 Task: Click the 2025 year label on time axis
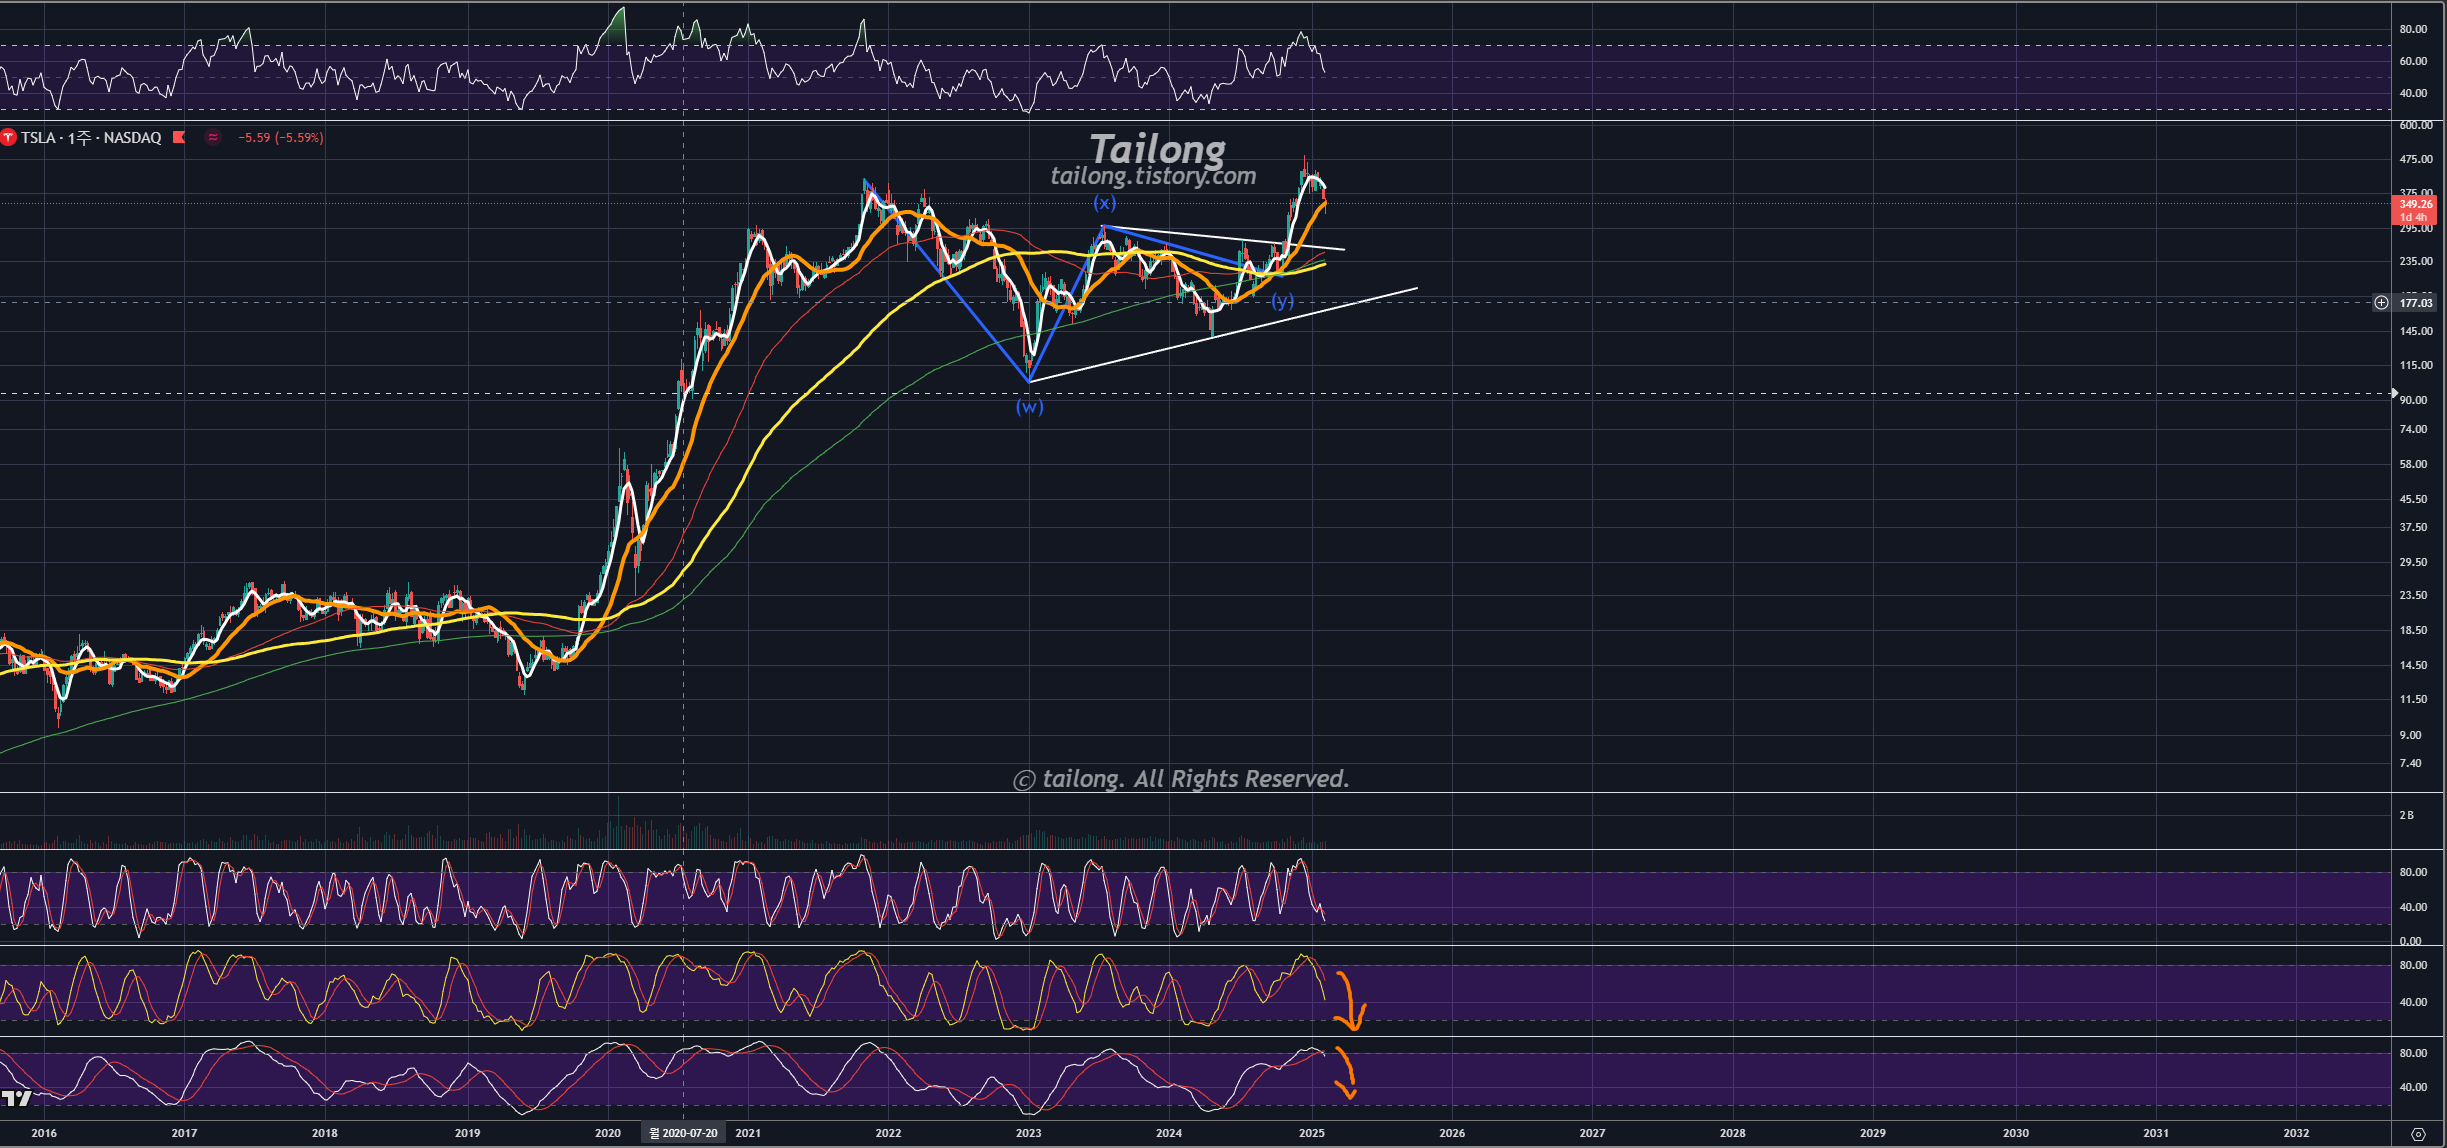(x=1311, y=1133)
